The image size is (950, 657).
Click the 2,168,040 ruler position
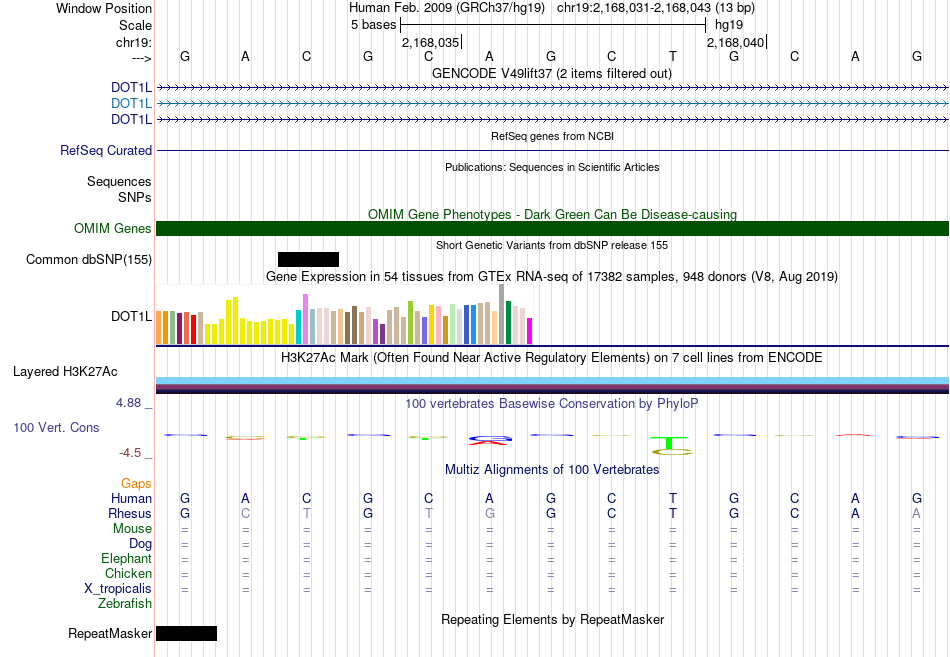(x=736, y=42)
